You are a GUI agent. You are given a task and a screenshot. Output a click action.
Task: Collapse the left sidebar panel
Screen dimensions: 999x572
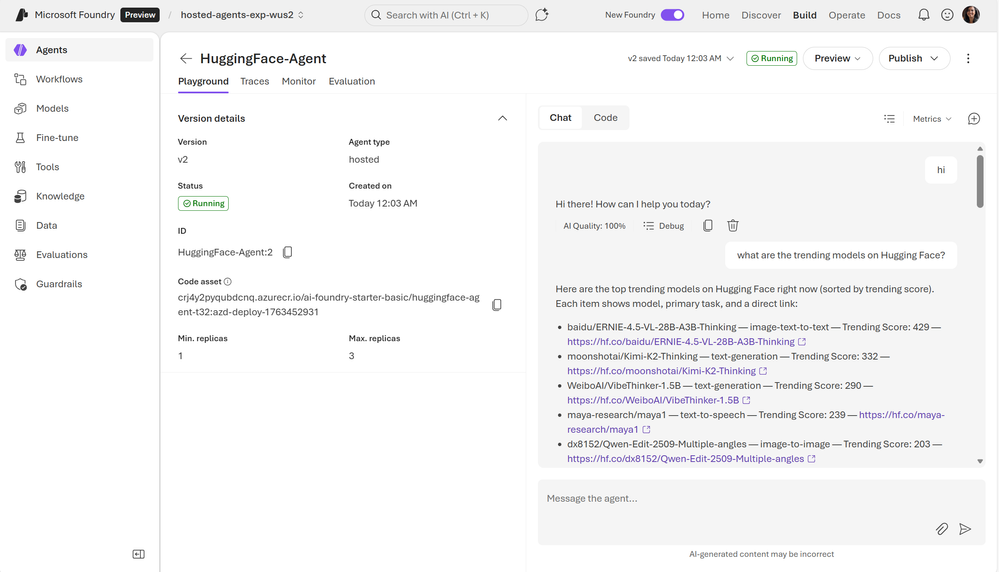pyautogui.click(x=138, y=554)
